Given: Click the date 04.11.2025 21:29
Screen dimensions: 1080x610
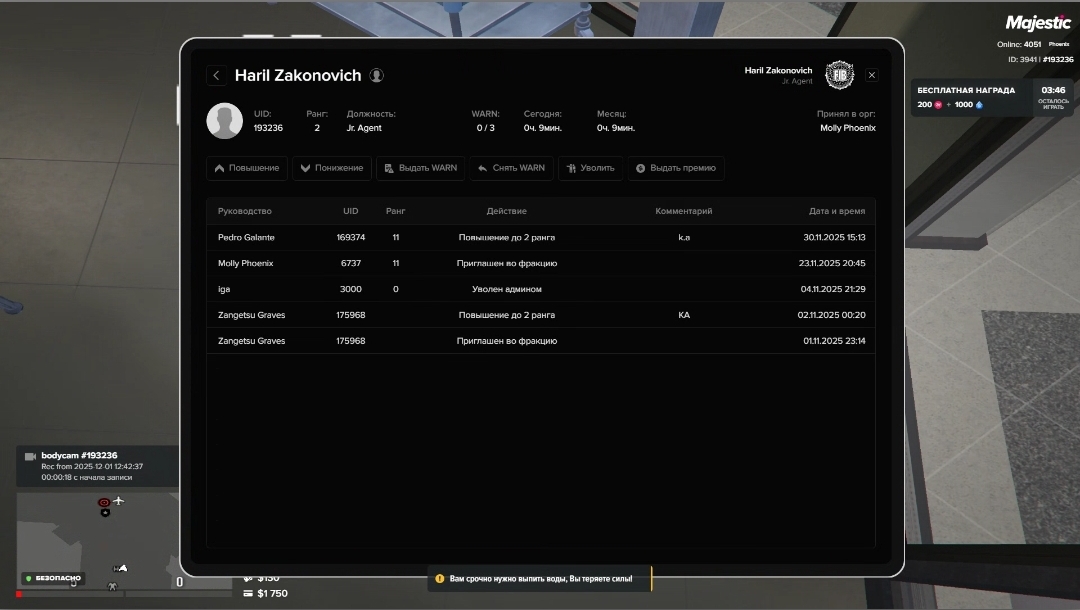Looking at the screenshot, I should 833,289.
